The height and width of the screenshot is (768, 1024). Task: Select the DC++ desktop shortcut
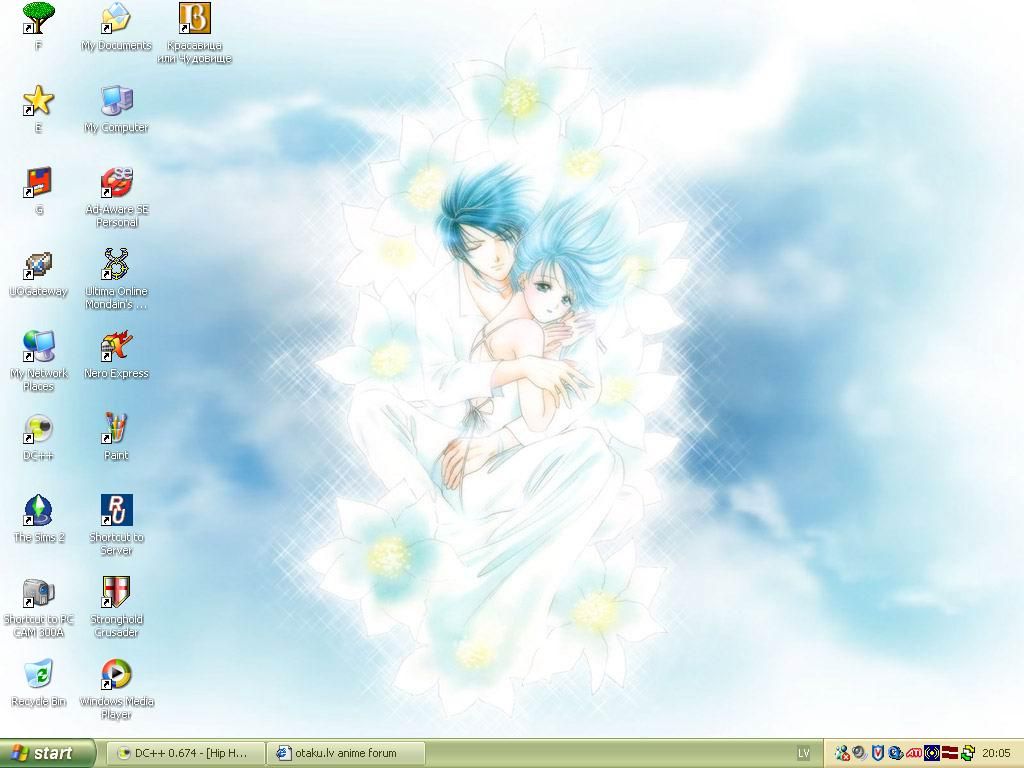(x=39, y=428)
